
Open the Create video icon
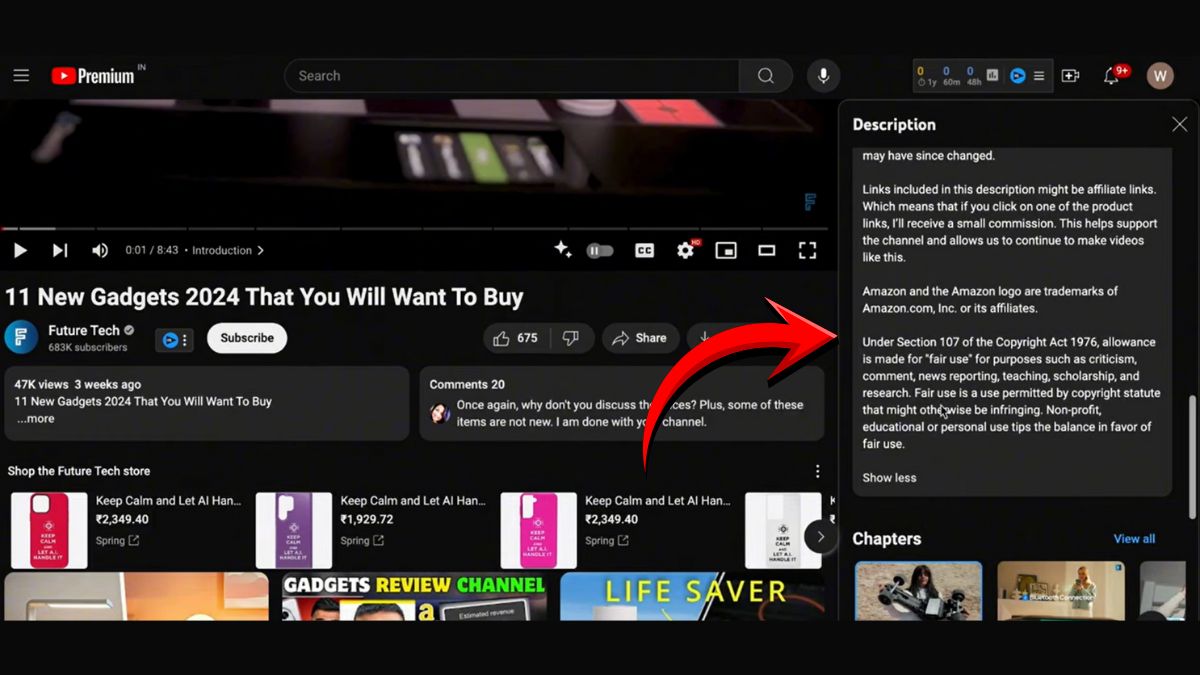tap(1070, 75)
